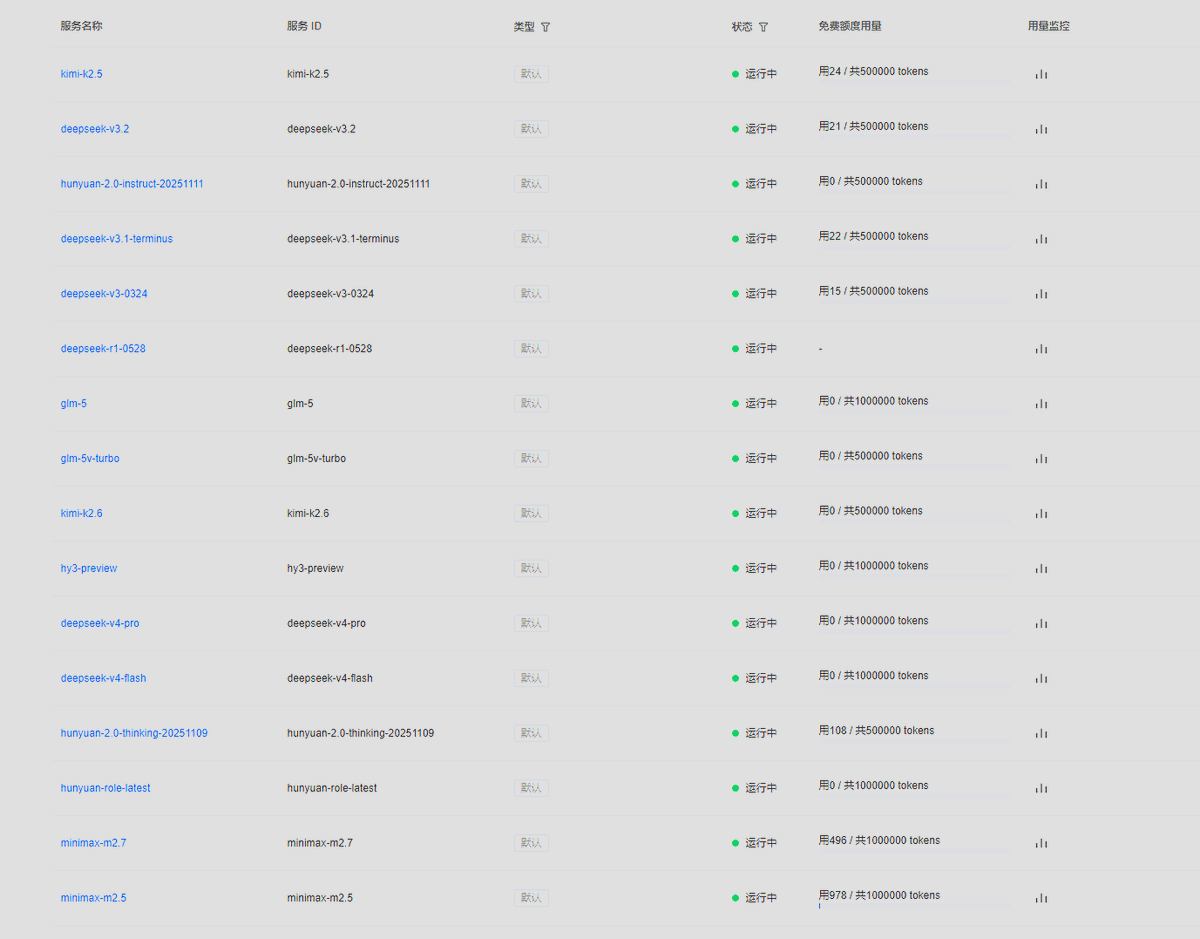Show usage chart for deepseek-v4-pro
This screenshot has width=1200, height=939.
(x=1041, y=624)
